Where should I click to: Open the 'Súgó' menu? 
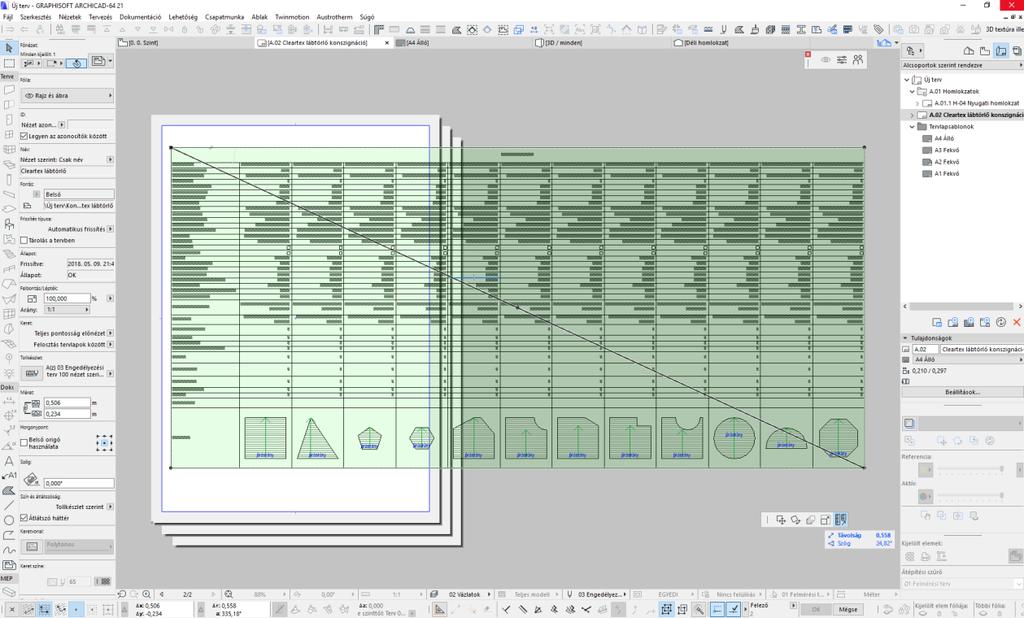(367, 17)
